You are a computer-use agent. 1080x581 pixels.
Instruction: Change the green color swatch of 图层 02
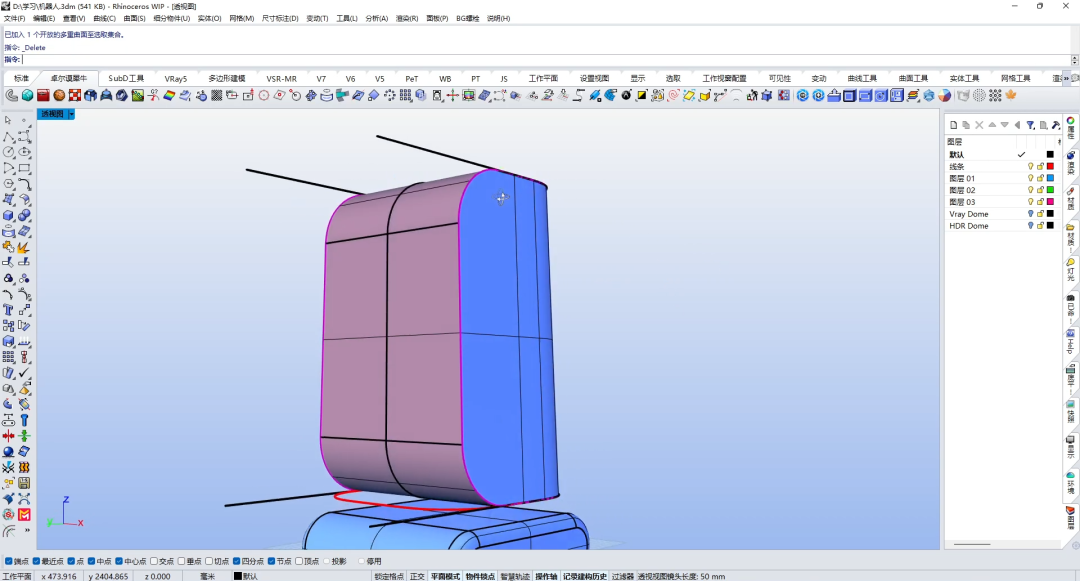(x=1050, y=190)
